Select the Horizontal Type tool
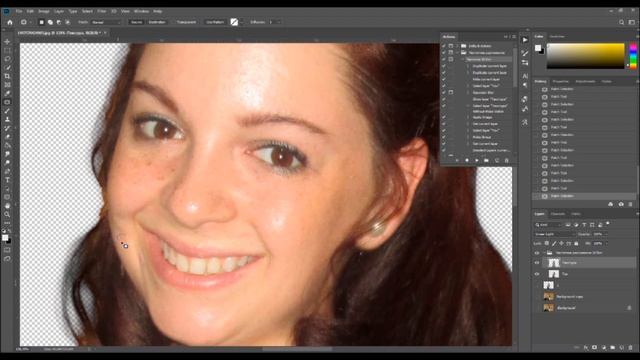The width and height of the screenshot is (640, 360). tap(7, 180)
